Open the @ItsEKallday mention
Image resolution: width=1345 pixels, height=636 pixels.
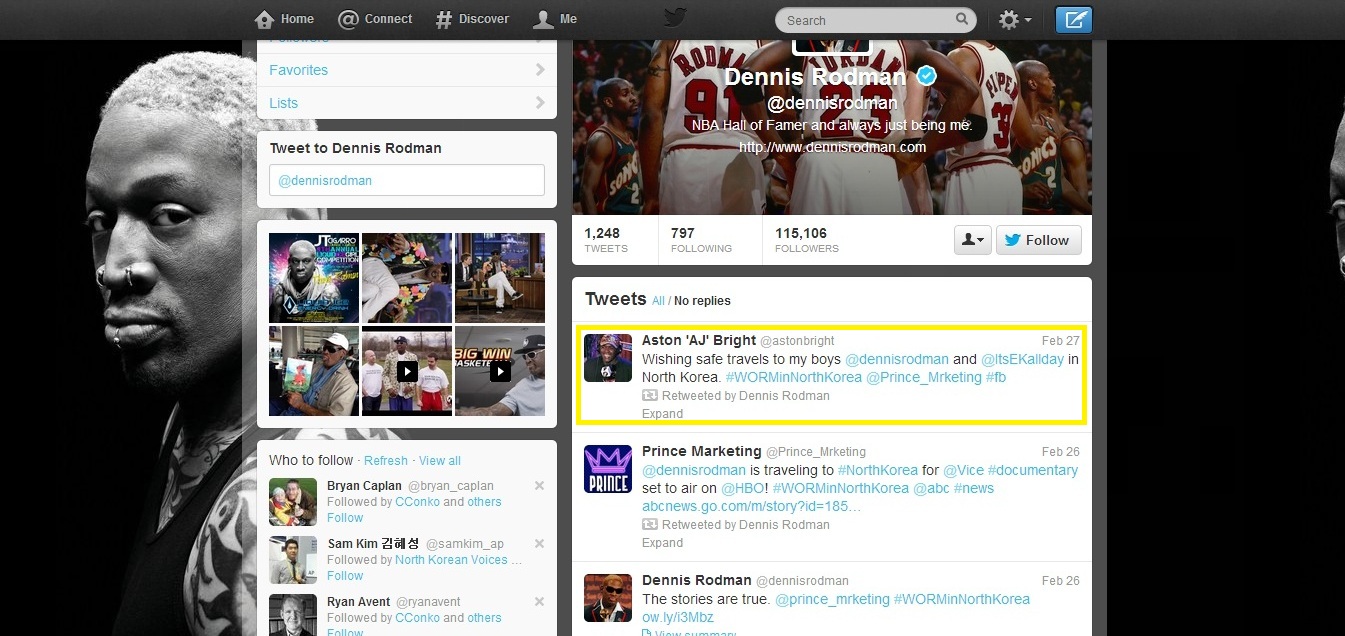pyautogui.click(x=1022, y=359)
